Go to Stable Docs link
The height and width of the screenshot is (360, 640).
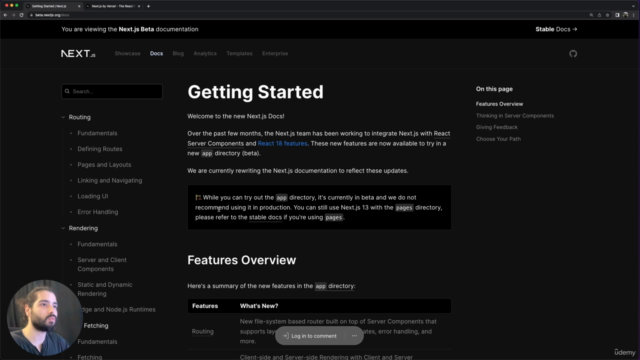coord(556,29)
